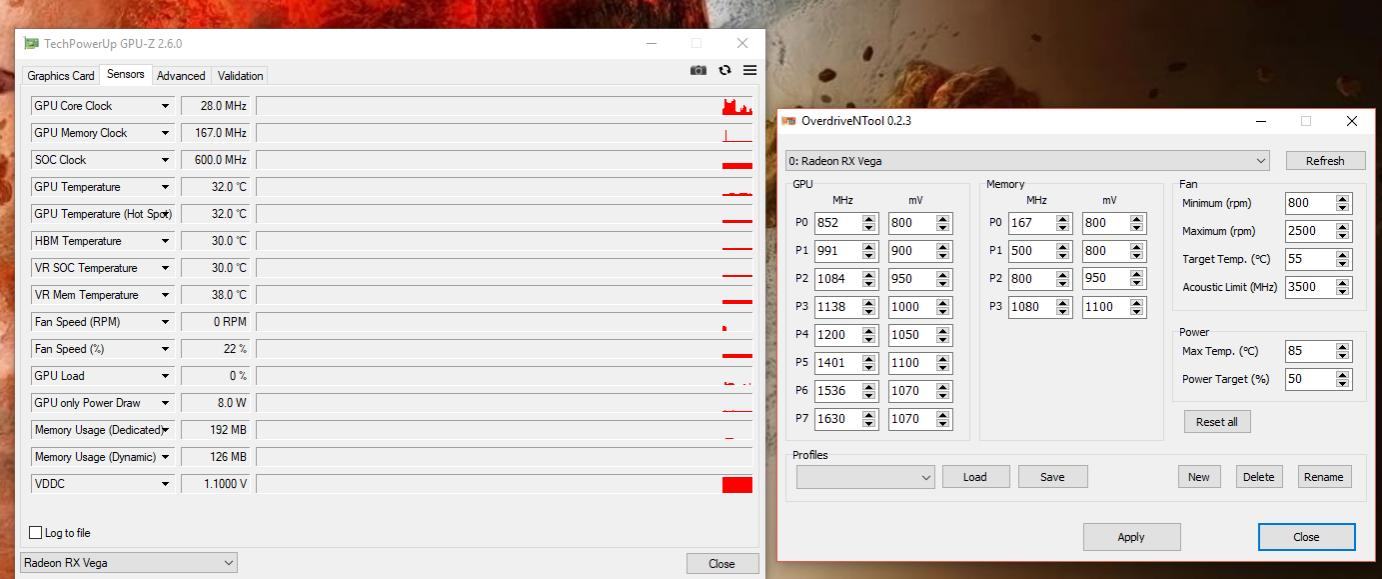This screenshot has width=1382, height=579.
Task: Open the VR SOC Temperature sensor dropdown
Action: pos(165,268)
